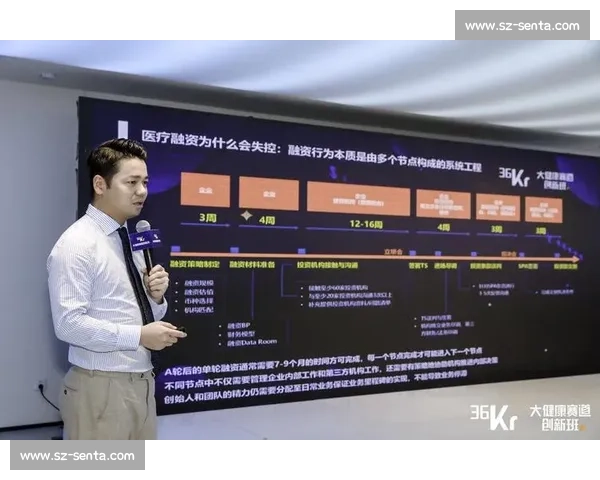This screenshot has height=480, width=600.
Task: Click the 财务模型 bullet item
Action: click(241, 334)
